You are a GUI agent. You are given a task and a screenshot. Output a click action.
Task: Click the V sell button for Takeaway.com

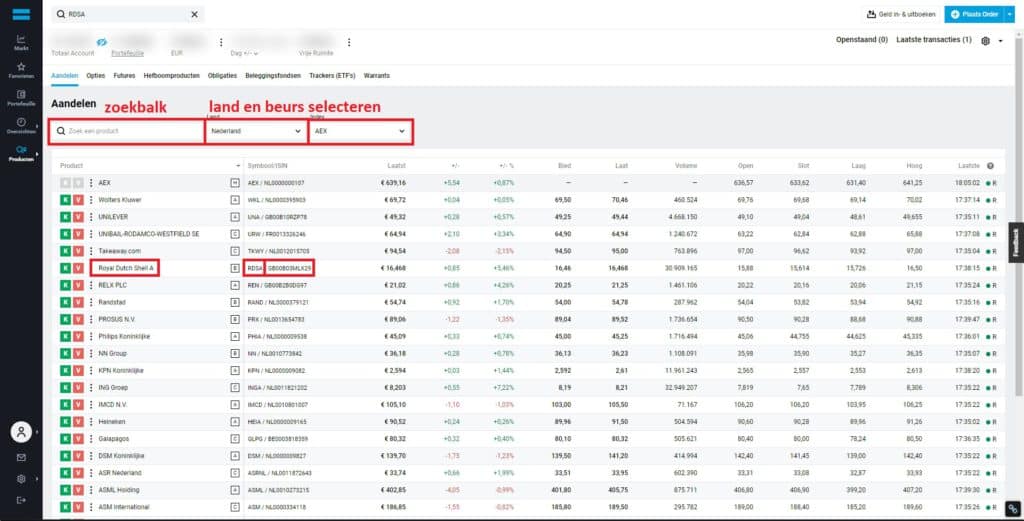78,251
